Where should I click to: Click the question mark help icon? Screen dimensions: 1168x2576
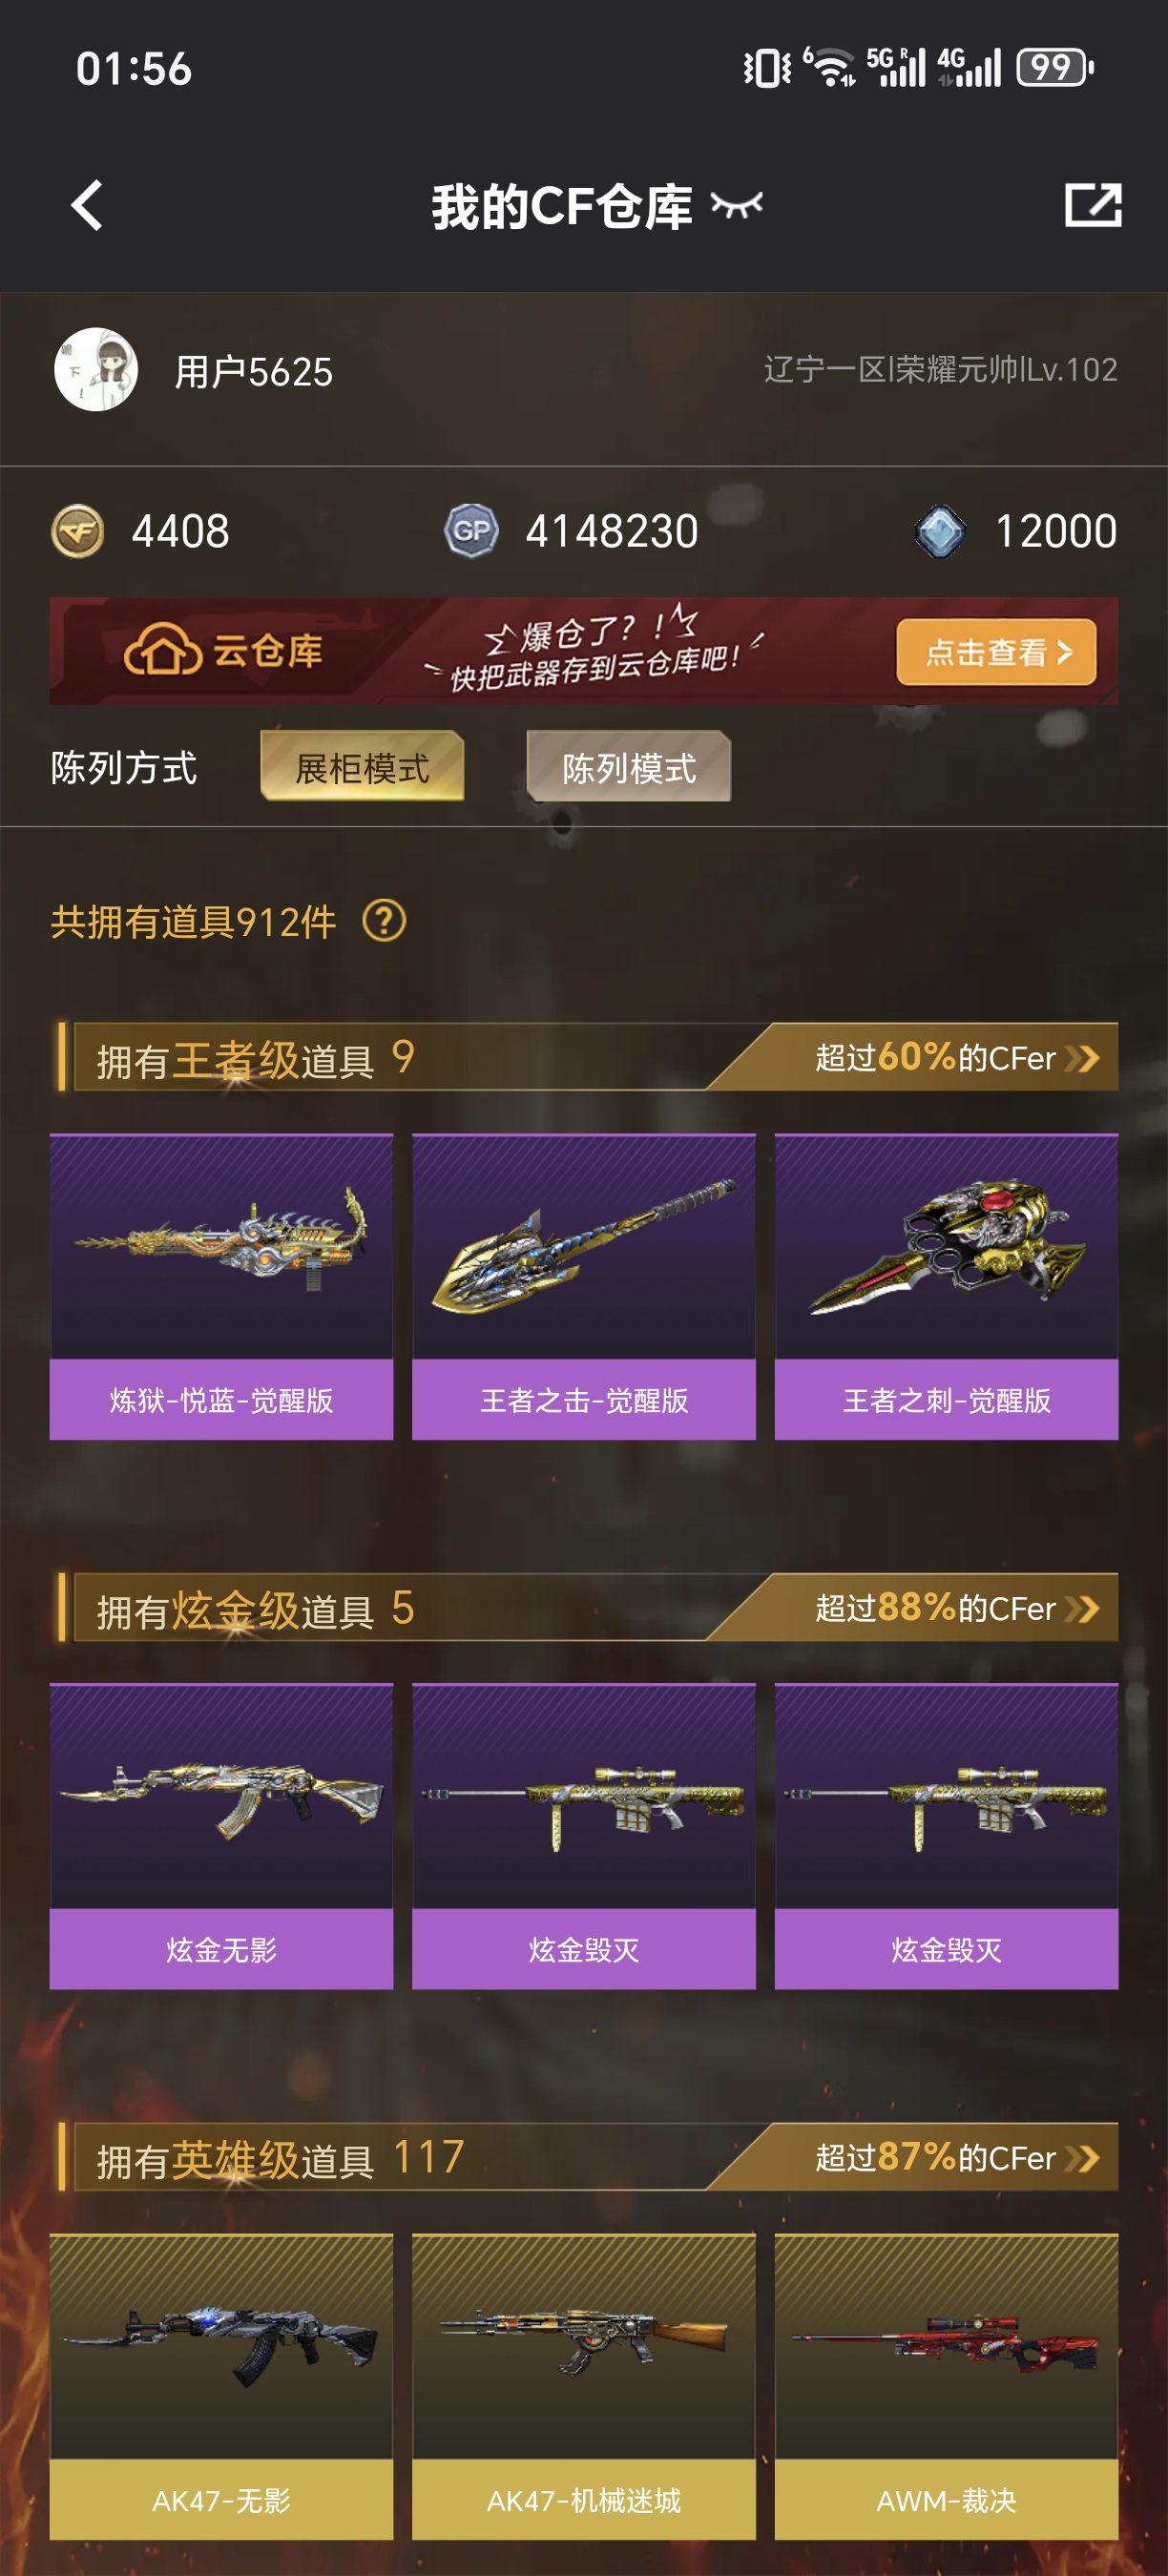[384, 921]
